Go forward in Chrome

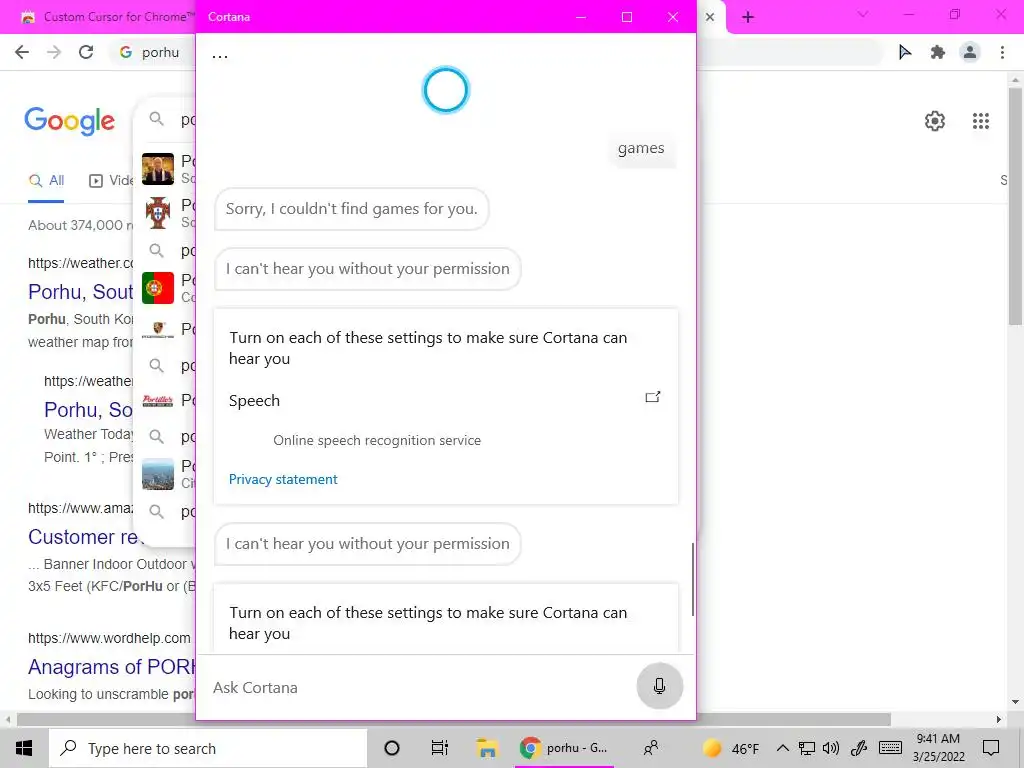tap(54, 52)
